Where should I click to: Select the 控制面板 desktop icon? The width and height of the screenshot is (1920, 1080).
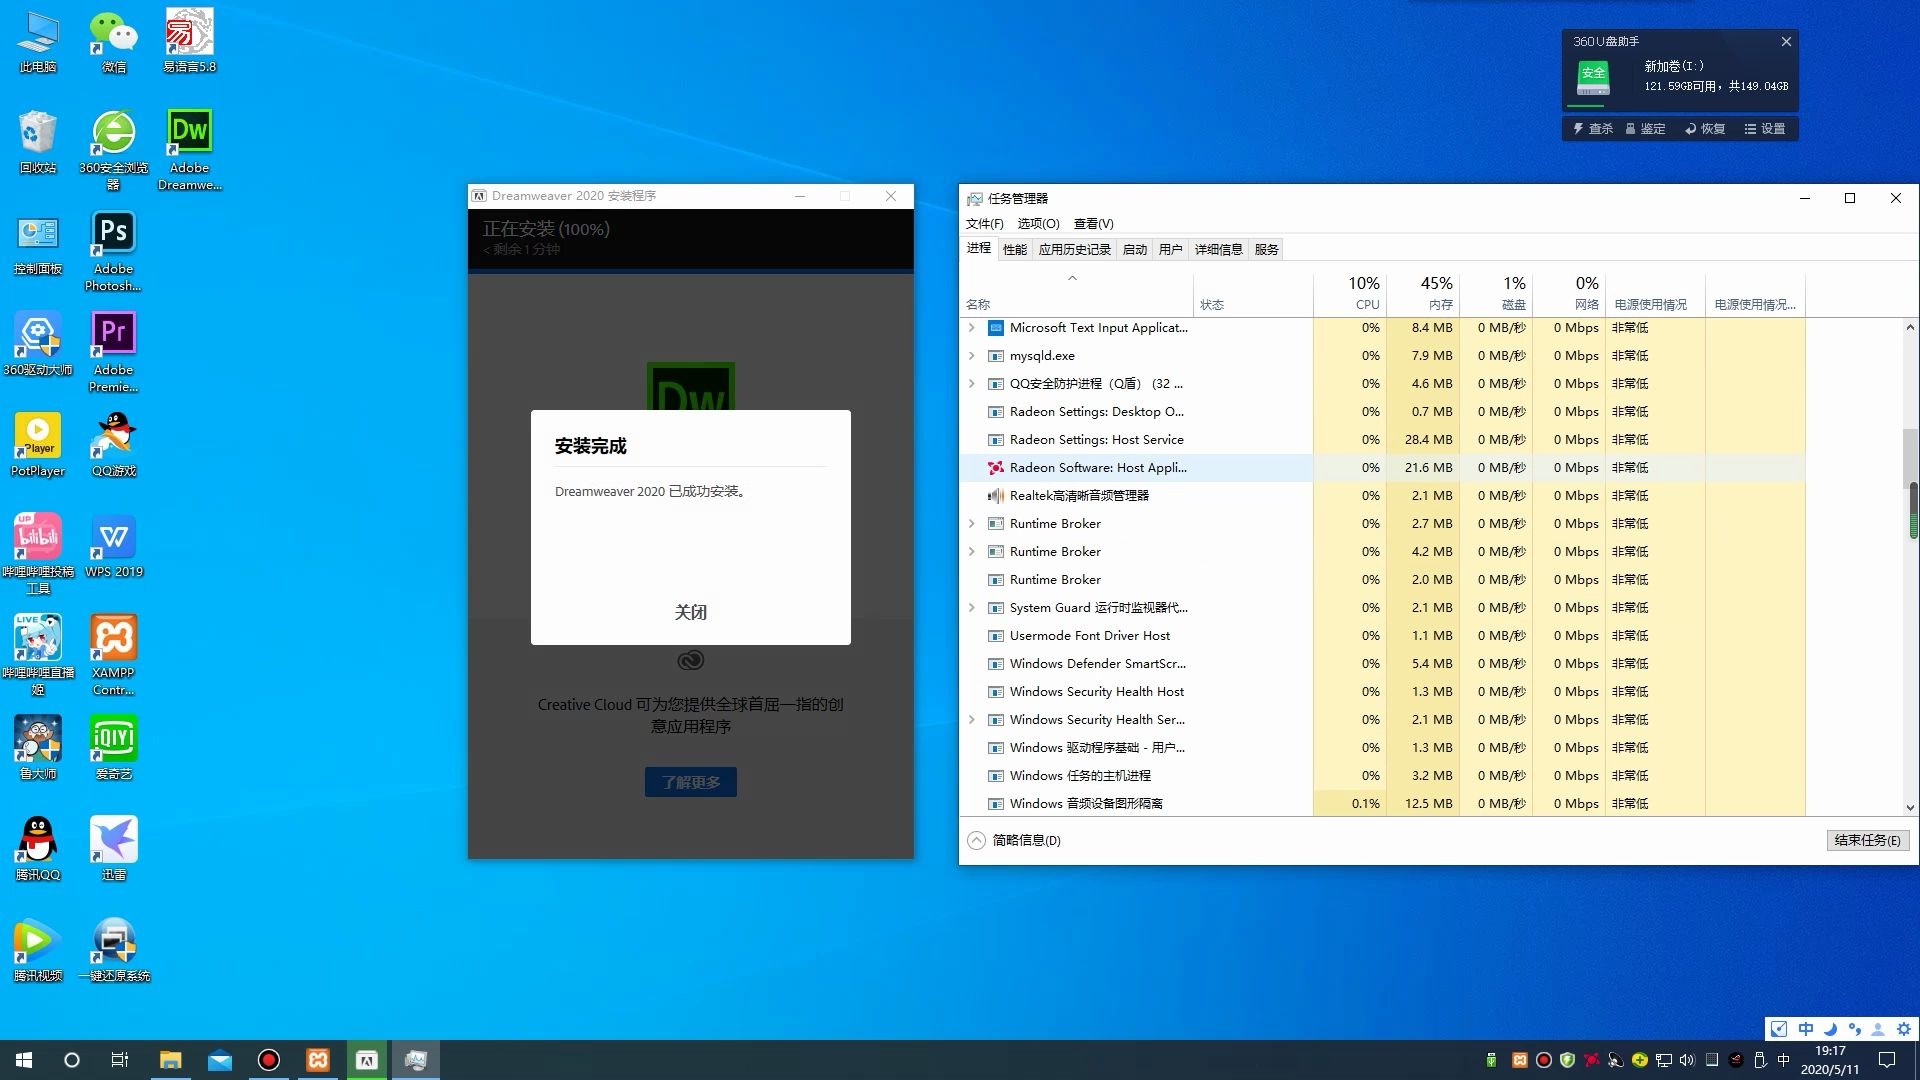(38, 245)
